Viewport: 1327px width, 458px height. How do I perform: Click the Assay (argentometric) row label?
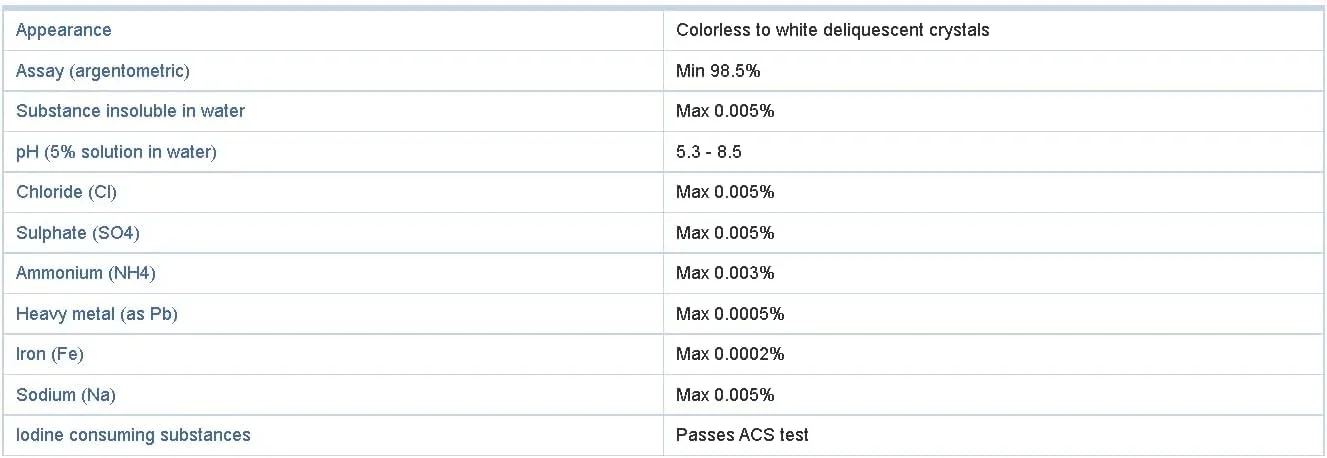pos(102,71)
